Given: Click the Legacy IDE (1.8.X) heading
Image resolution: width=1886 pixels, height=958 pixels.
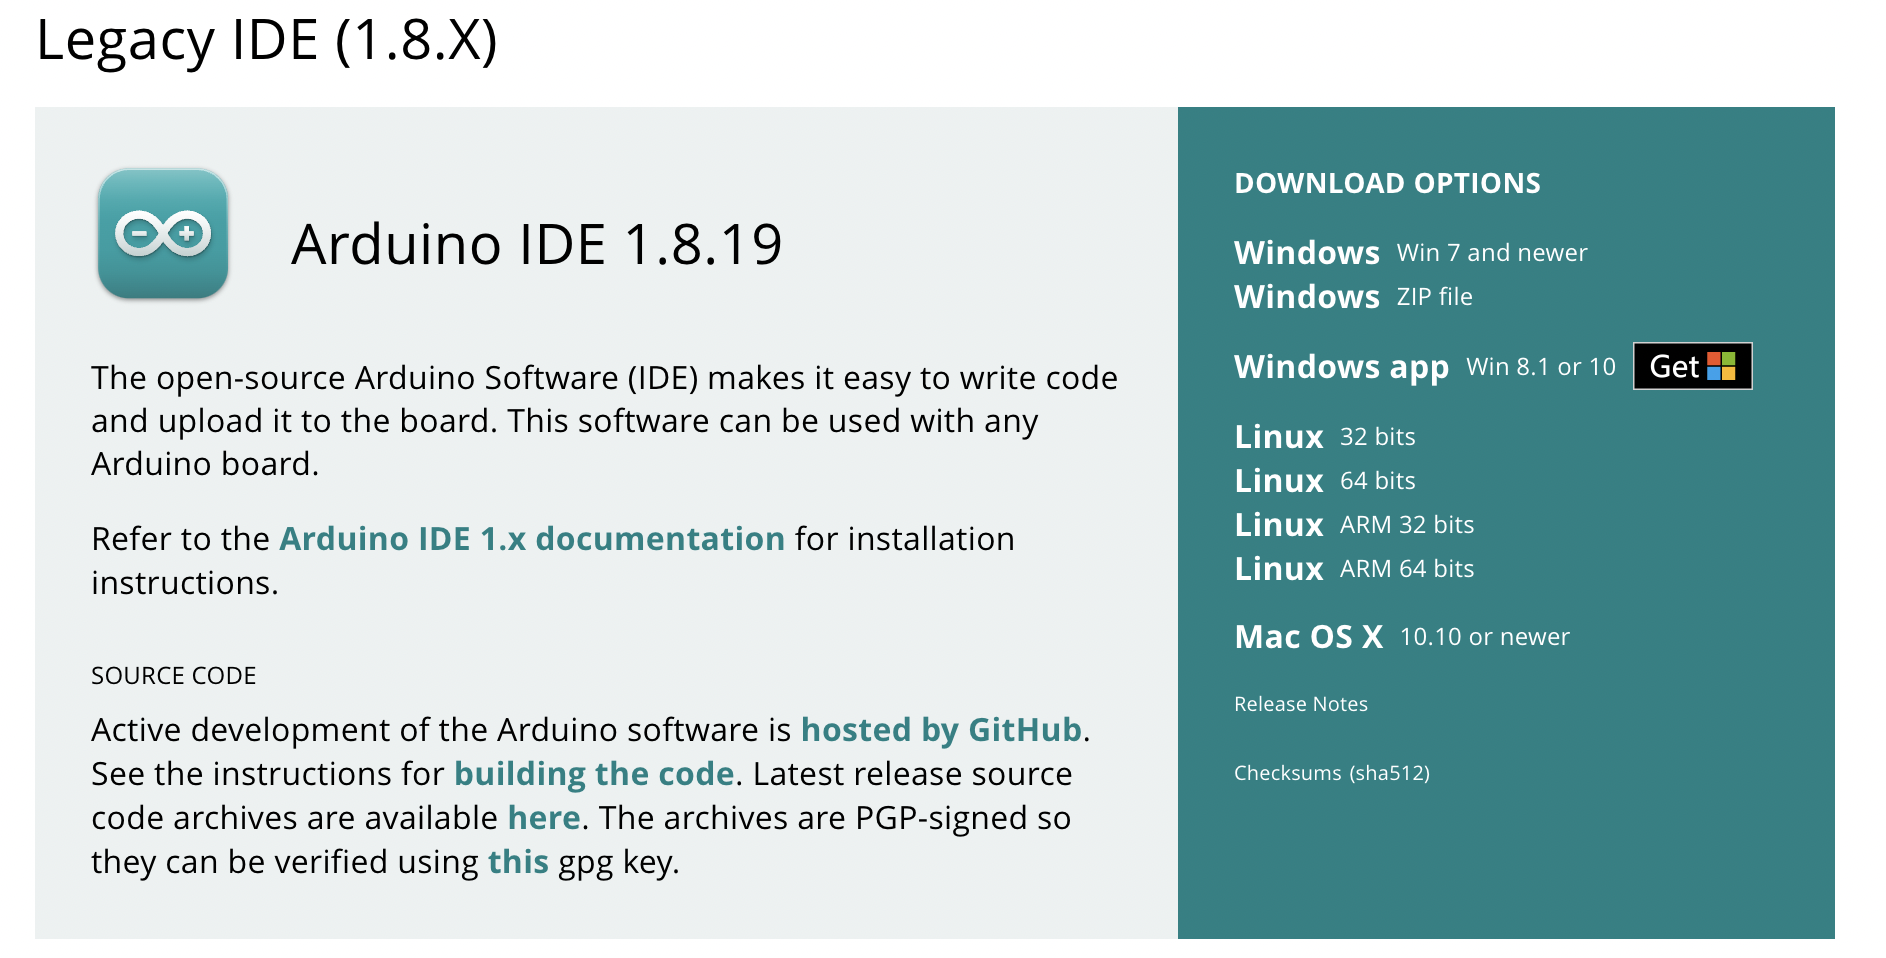Looking at the screenshot, I should pos(267,40).
